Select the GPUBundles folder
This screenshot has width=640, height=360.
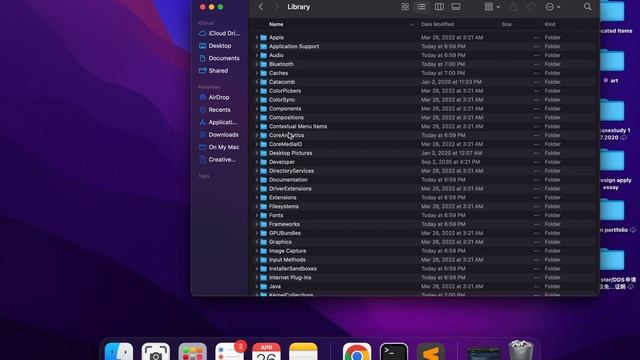(x=424, y=233)
